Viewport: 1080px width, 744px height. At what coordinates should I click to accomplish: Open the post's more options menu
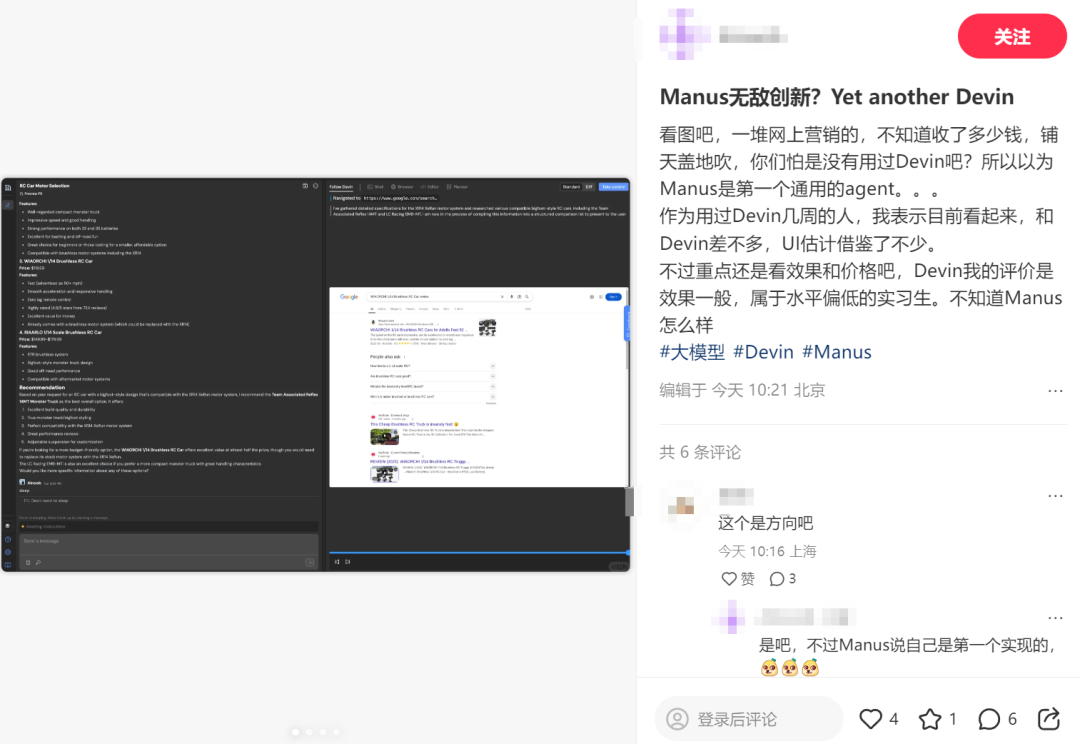1056,390
